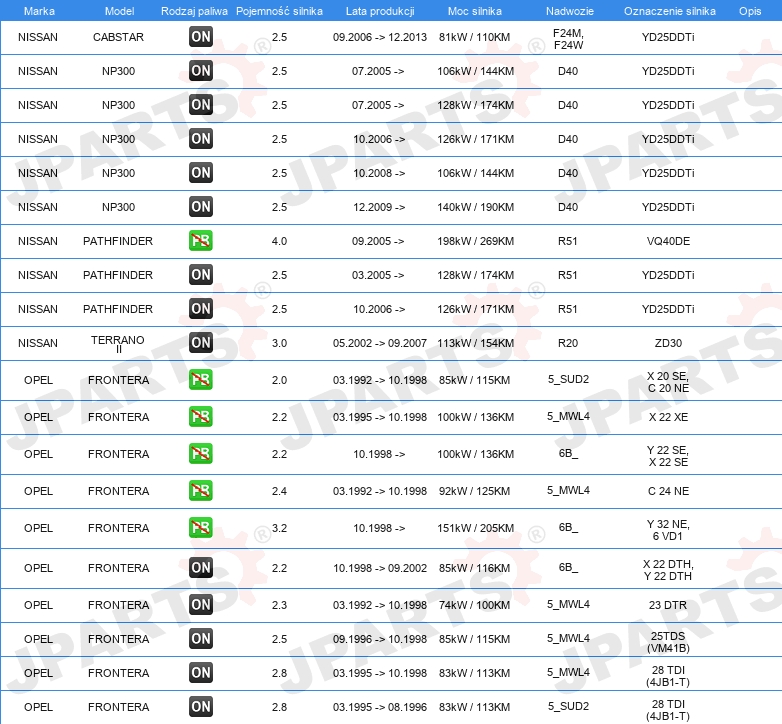
Task: Click ON icon for PATHFINDER dated 03.2005
Action: point(201,274)
